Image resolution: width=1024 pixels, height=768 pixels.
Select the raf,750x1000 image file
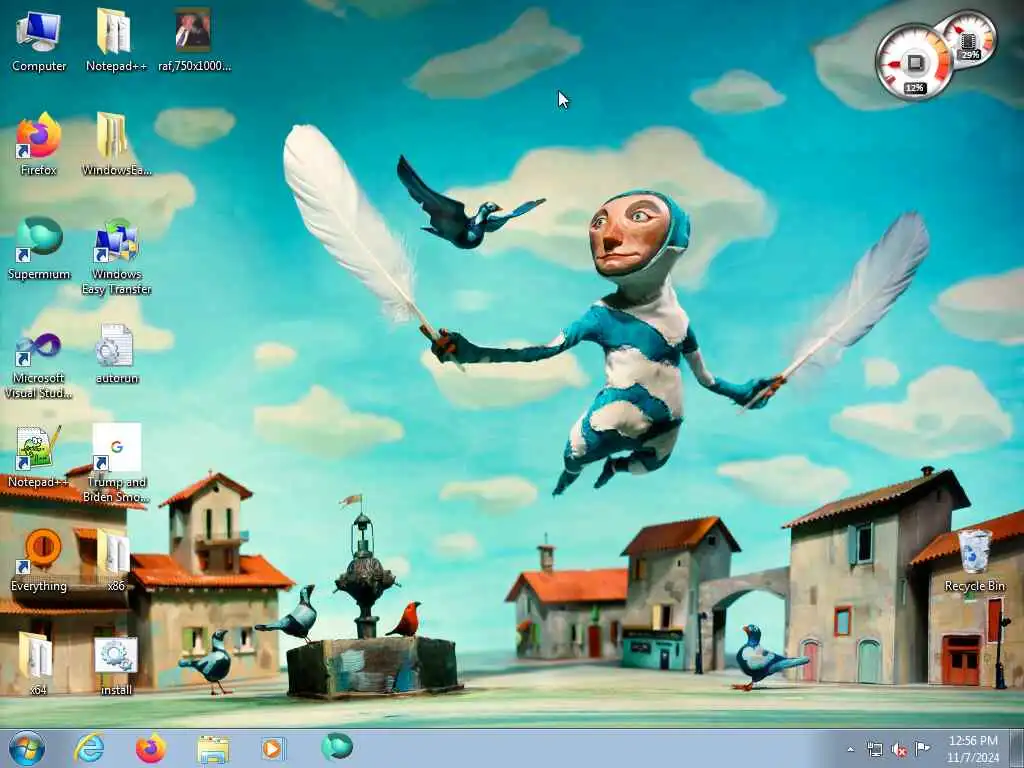pos(194,40)
